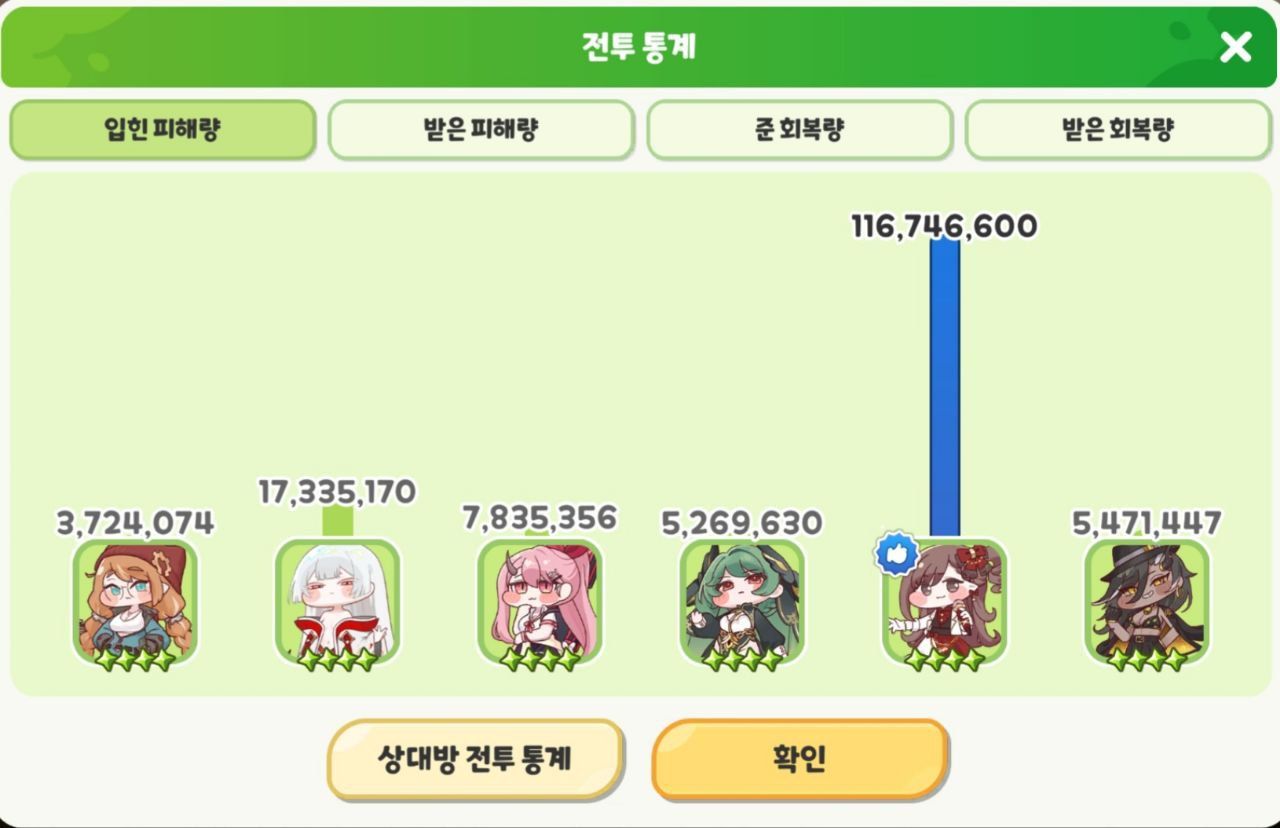Select the black-hat dark-skinned character portrait
This screenshot has width=1280, height=828.
(1147, 603)
